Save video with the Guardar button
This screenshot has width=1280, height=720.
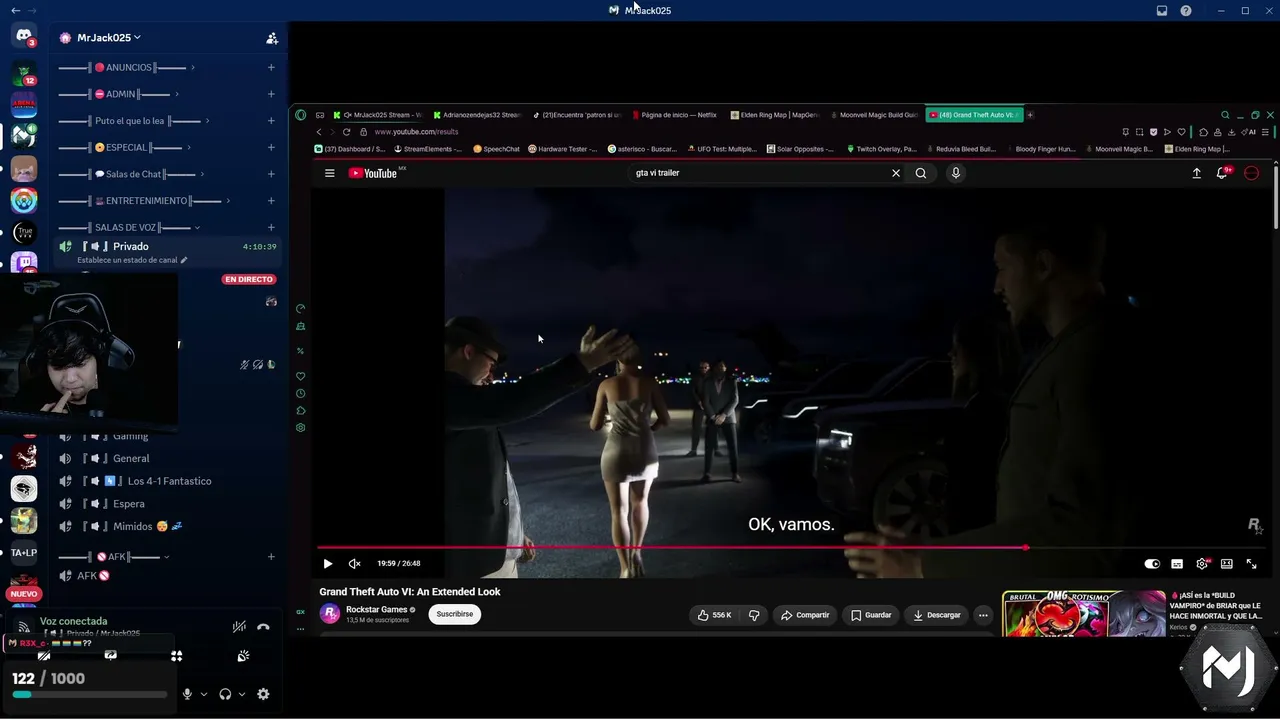[x=871, y=615]
